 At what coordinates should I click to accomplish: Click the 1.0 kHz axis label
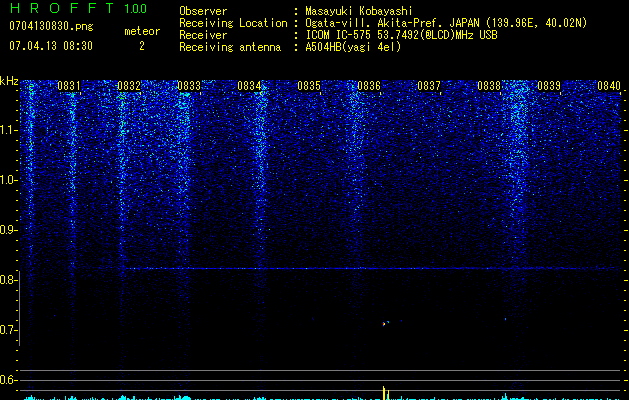point(8,180)
